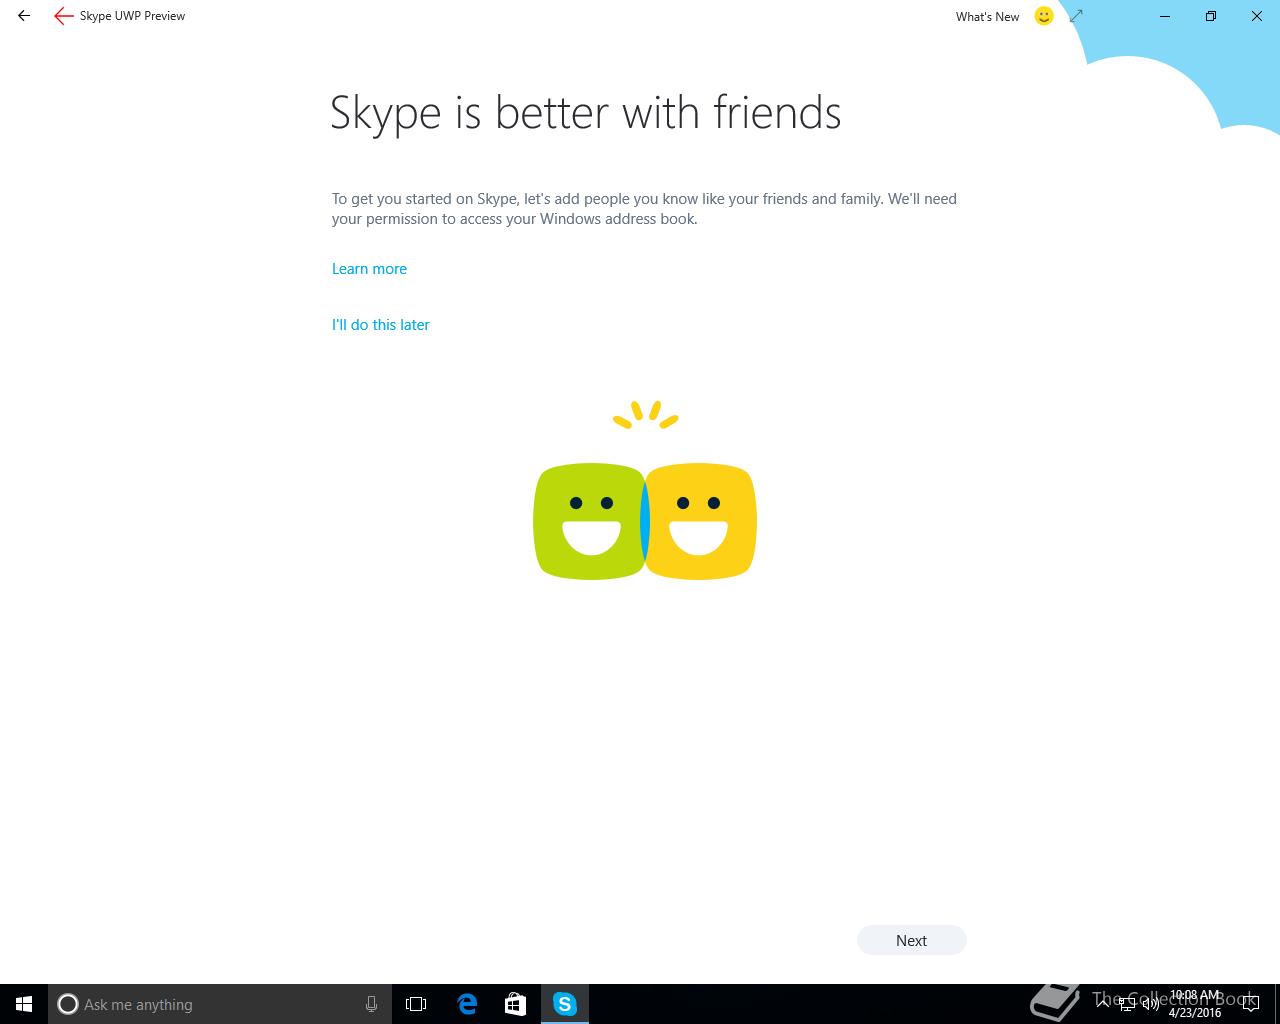Close the Skype UWP Preview window

coord(1257,16)
